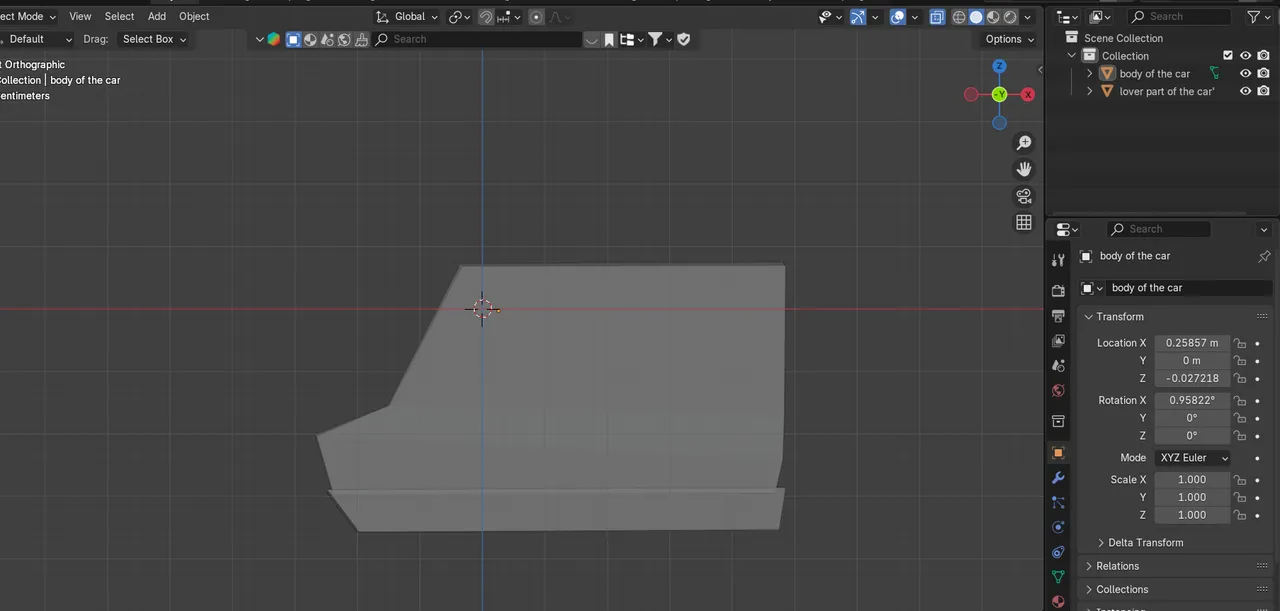Screen dimensions: 1280x611
Task: Open the Physics properties tab icon
Action: tap(1058, 527)
